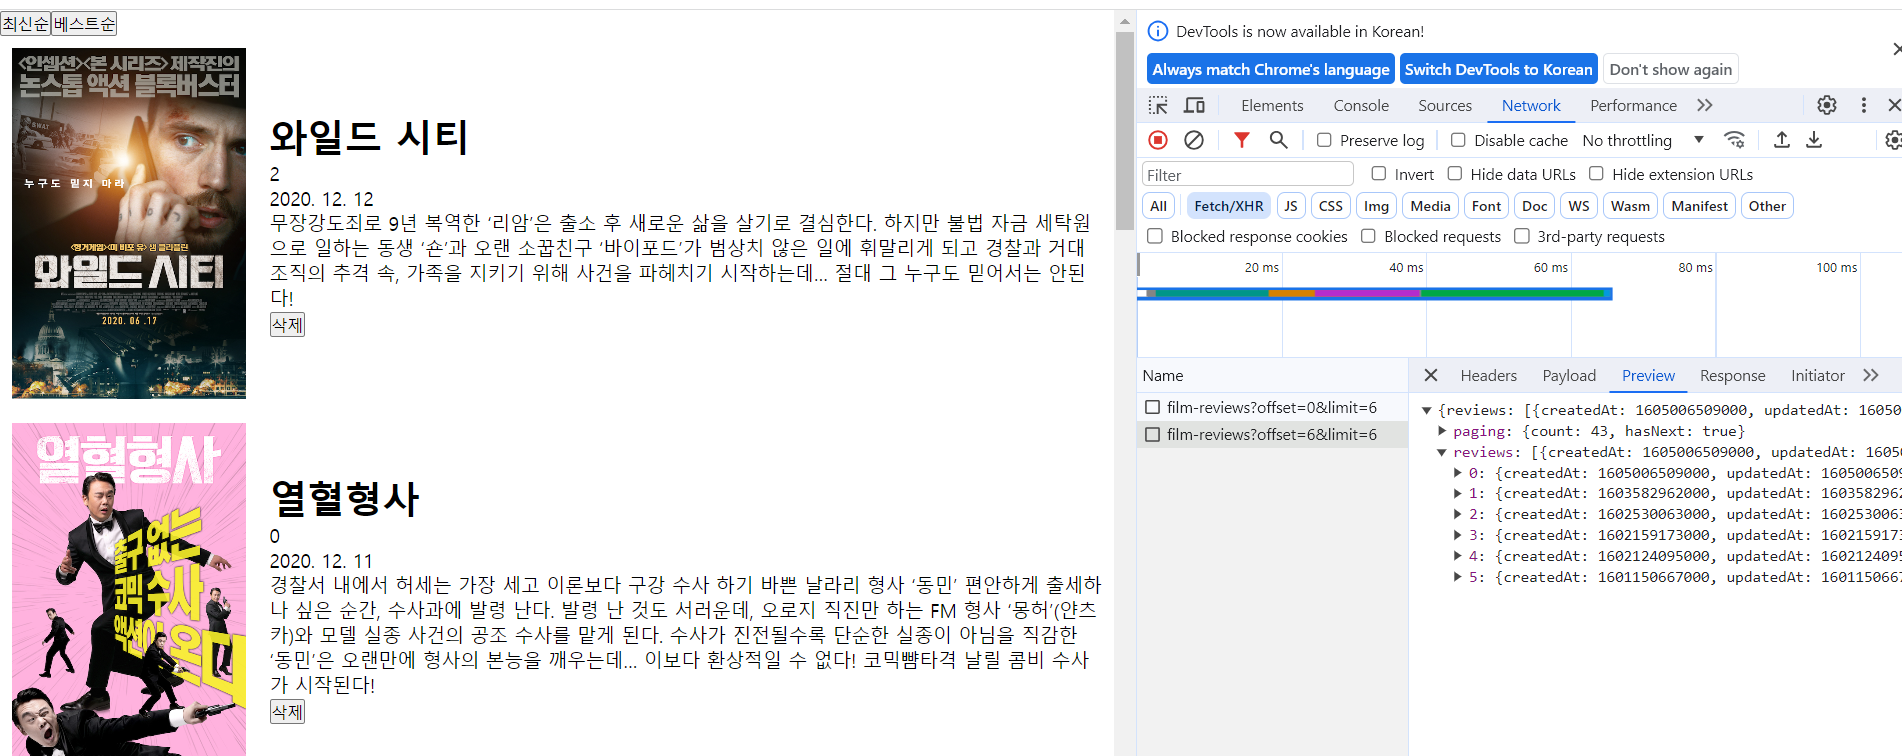Filter by JS requests
Viewport: 1902px width, 756px height.
tap(1290, 206)
